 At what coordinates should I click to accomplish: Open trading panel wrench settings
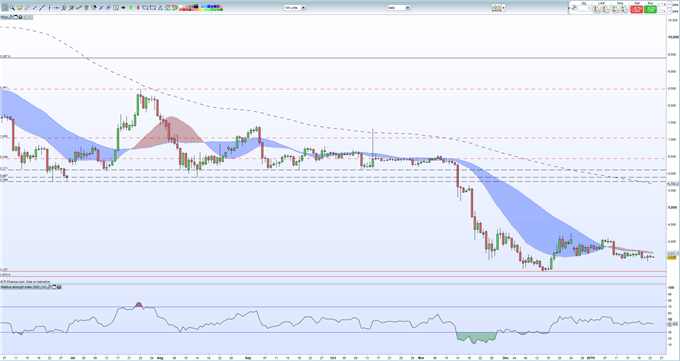pos(574,7)
